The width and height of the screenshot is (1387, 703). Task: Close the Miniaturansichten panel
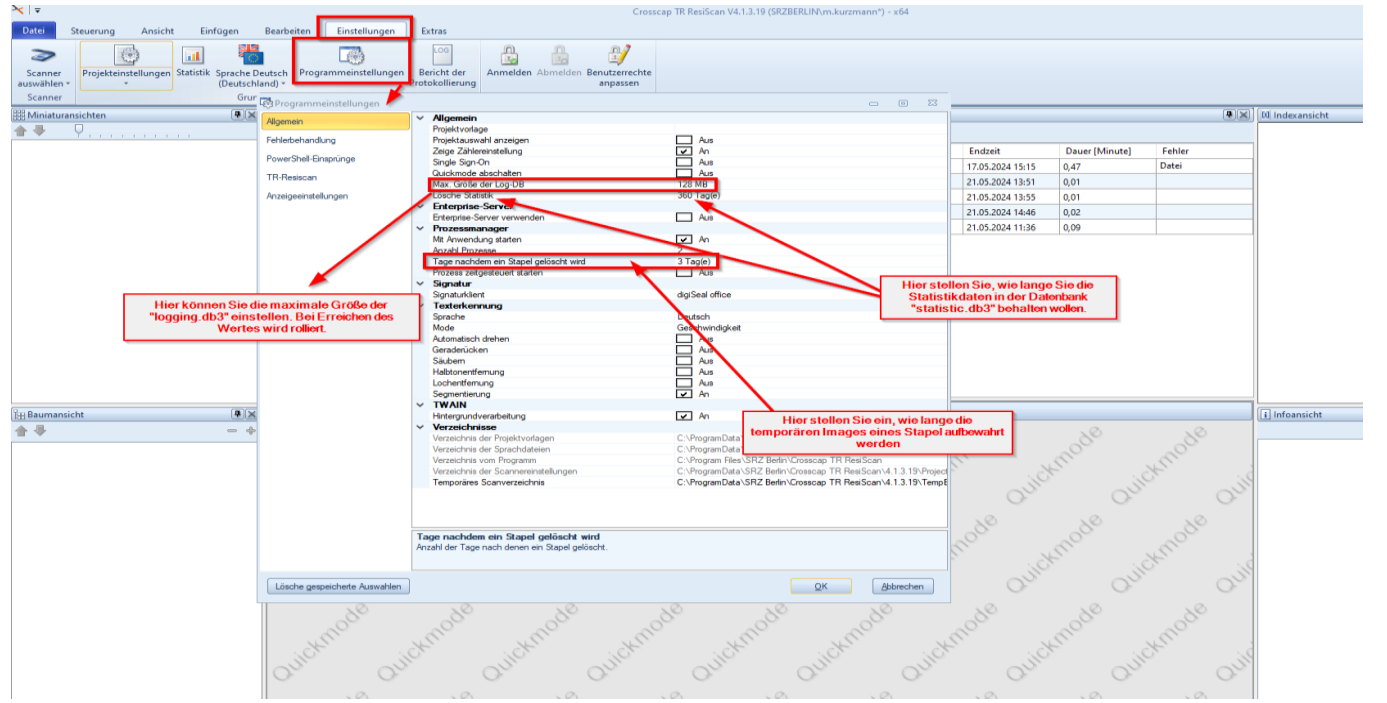[250, 115]
